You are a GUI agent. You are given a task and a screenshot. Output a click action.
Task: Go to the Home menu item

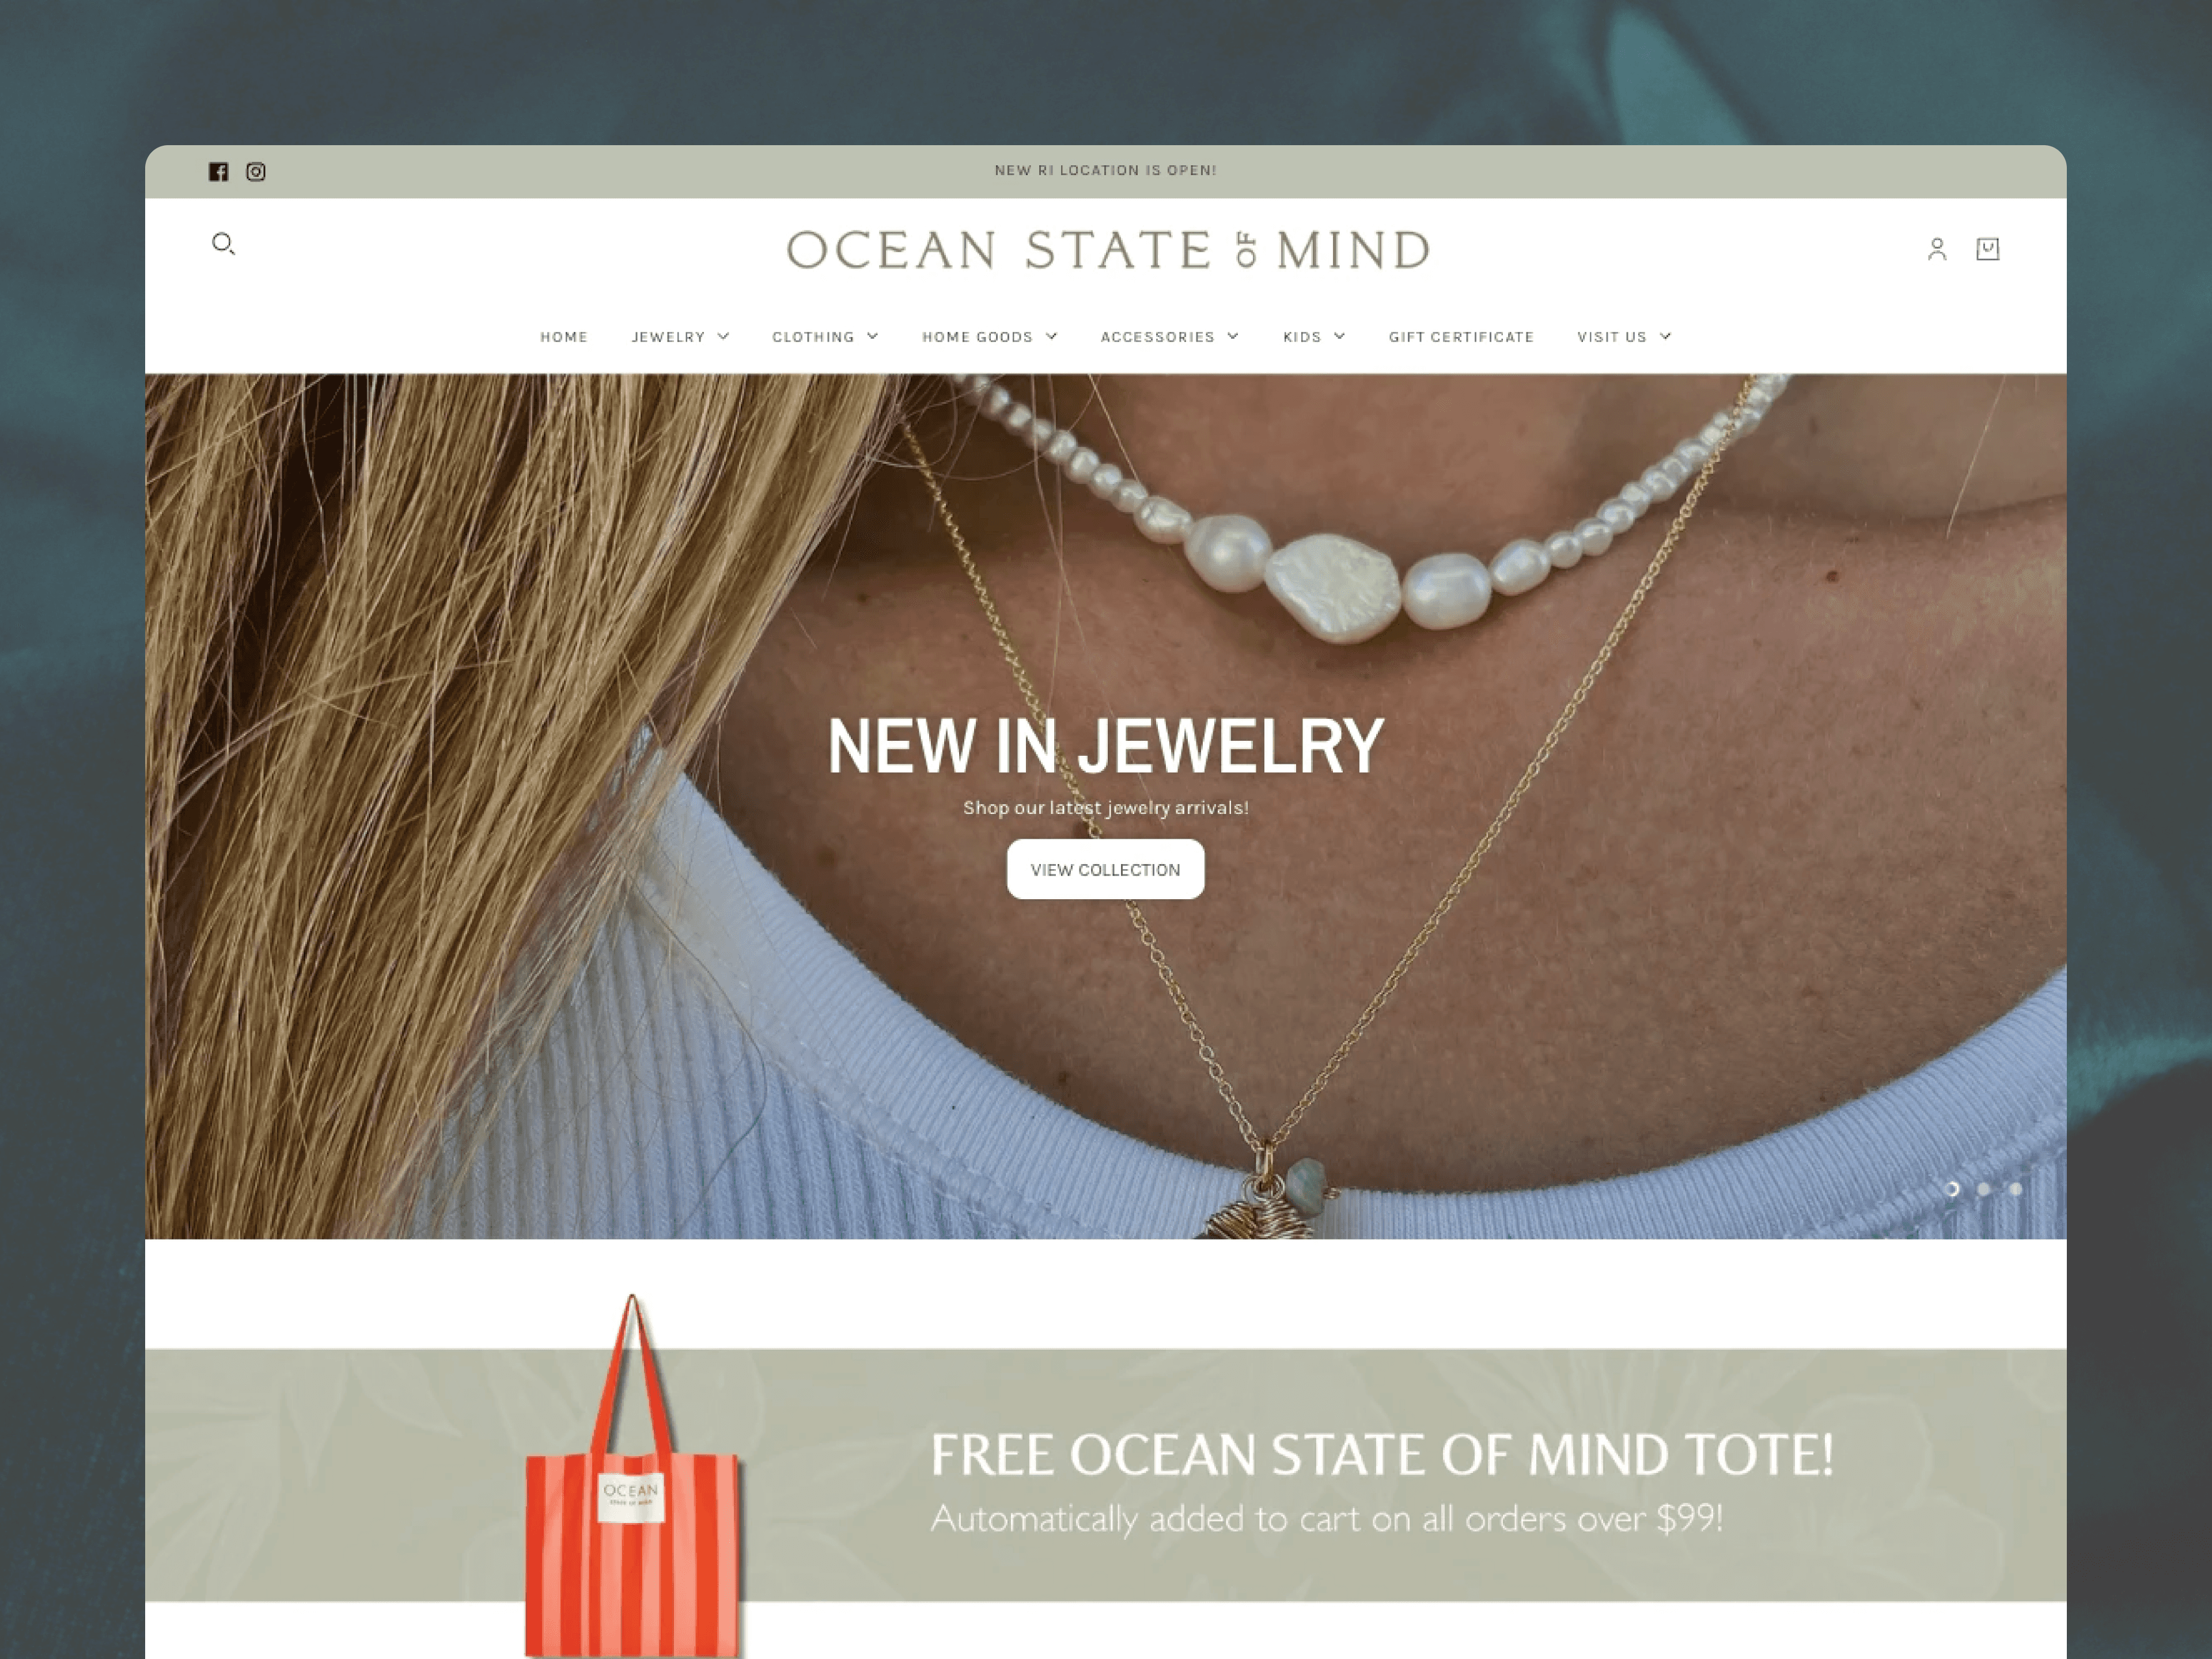[564, 337]
